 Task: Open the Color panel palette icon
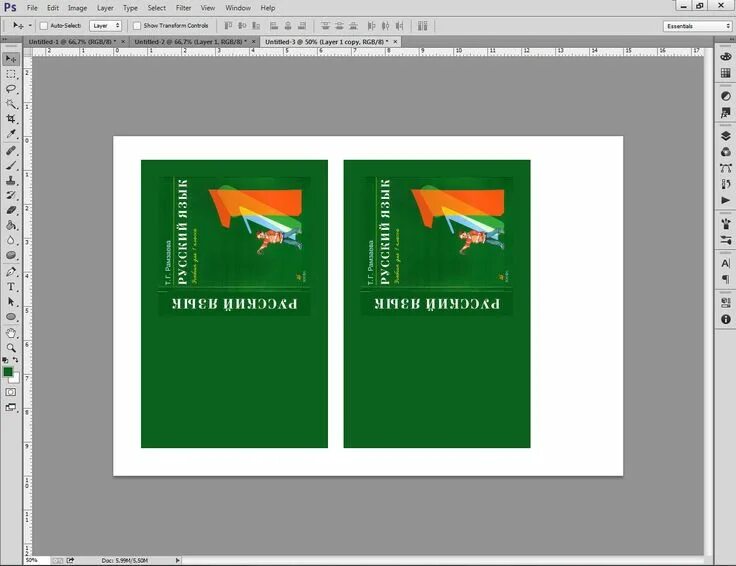pos(726,56)
